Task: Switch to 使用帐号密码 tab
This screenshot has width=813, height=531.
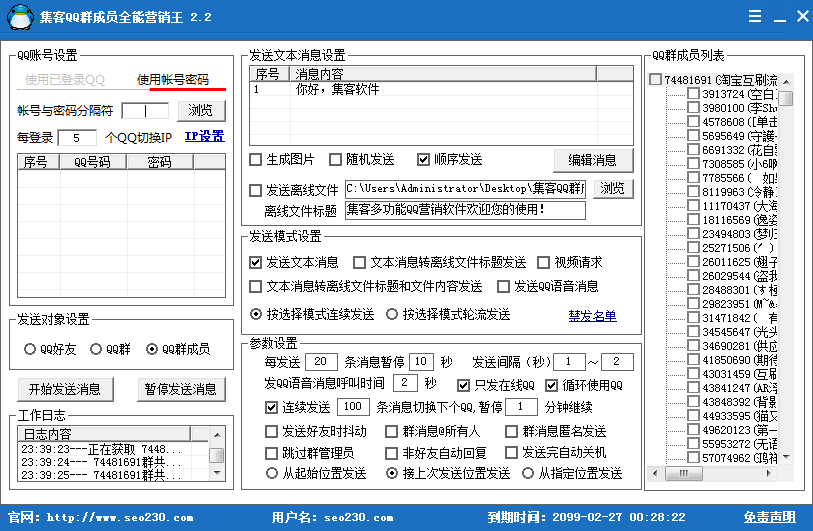Action: (x=172, y=80)
